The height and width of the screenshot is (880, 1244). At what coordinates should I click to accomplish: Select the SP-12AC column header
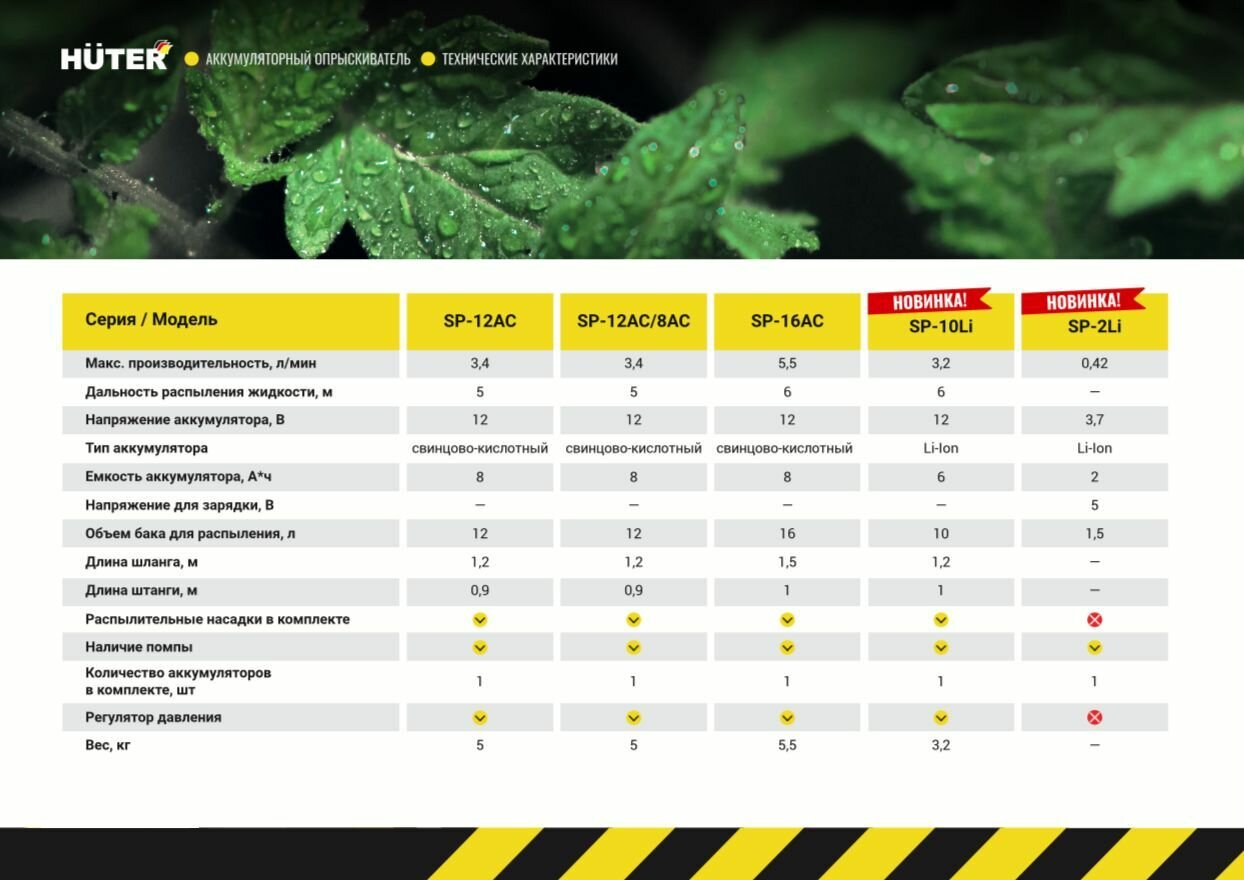point(480,321)
